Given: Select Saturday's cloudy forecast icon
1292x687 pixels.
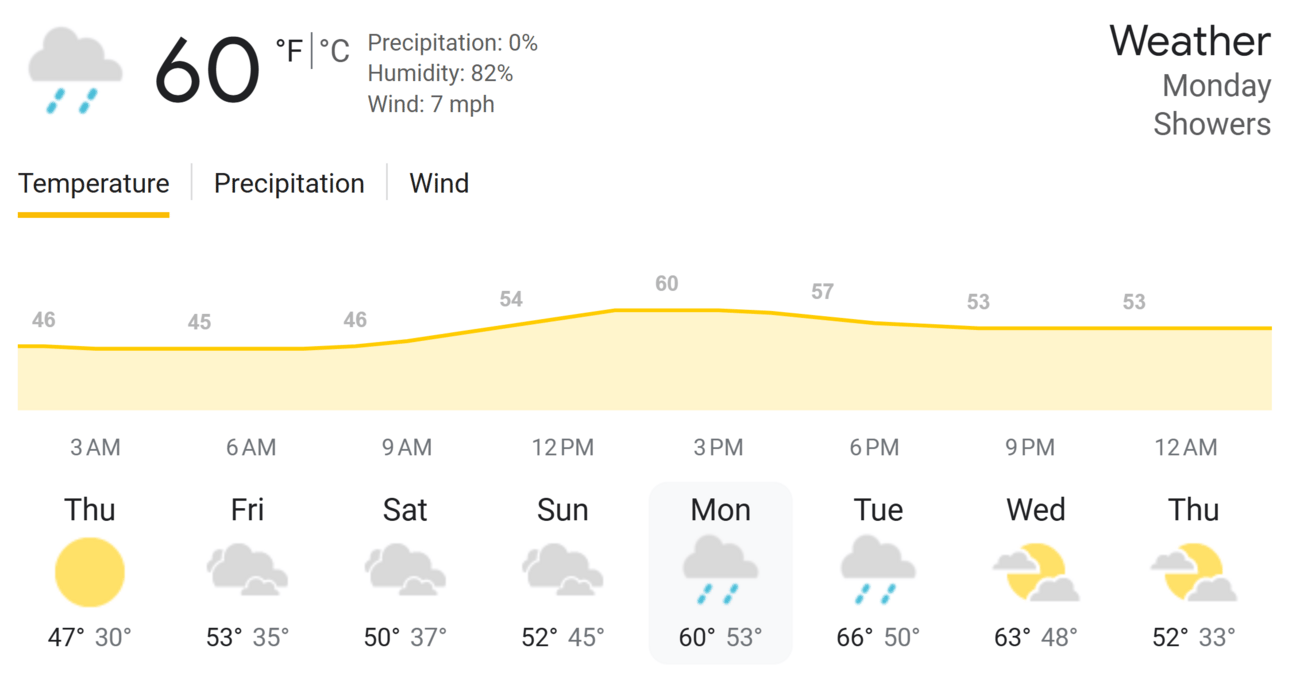Looking at the screenshot, I should [x=405, y=570].
